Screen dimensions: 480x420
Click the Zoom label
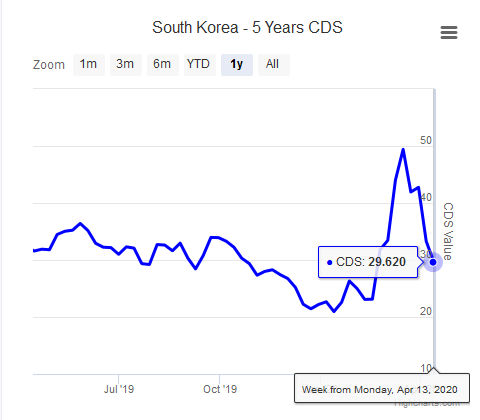point(49,65)
